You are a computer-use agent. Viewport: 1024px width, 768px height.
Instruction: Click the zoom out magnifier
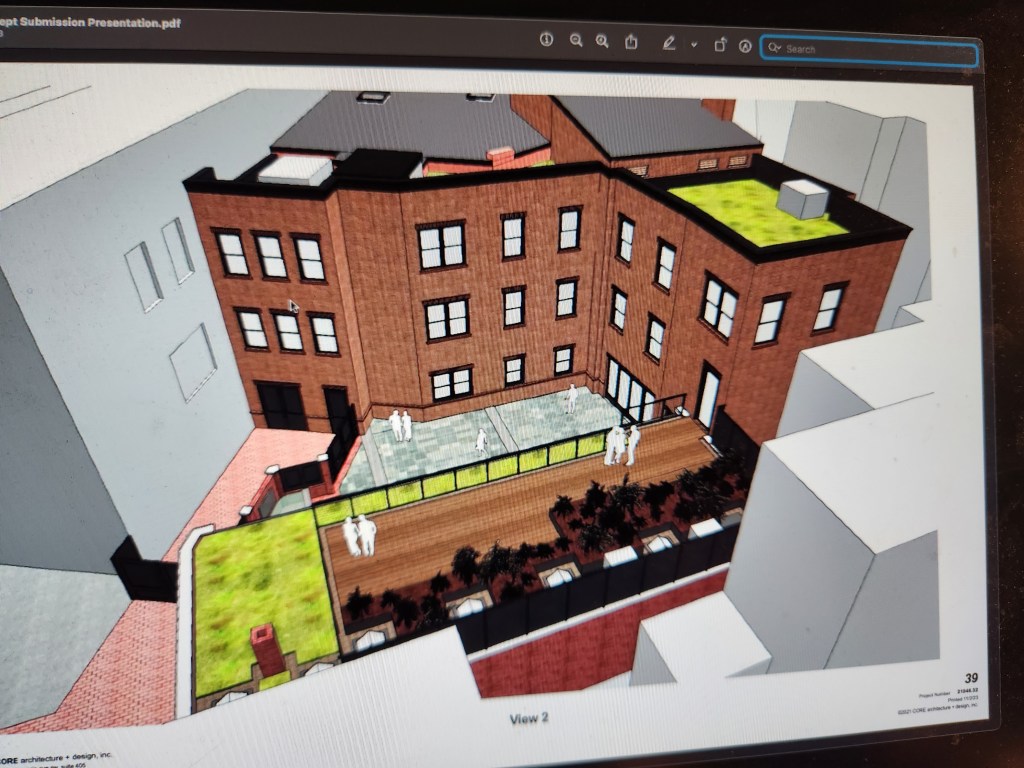tap(576, 40)
